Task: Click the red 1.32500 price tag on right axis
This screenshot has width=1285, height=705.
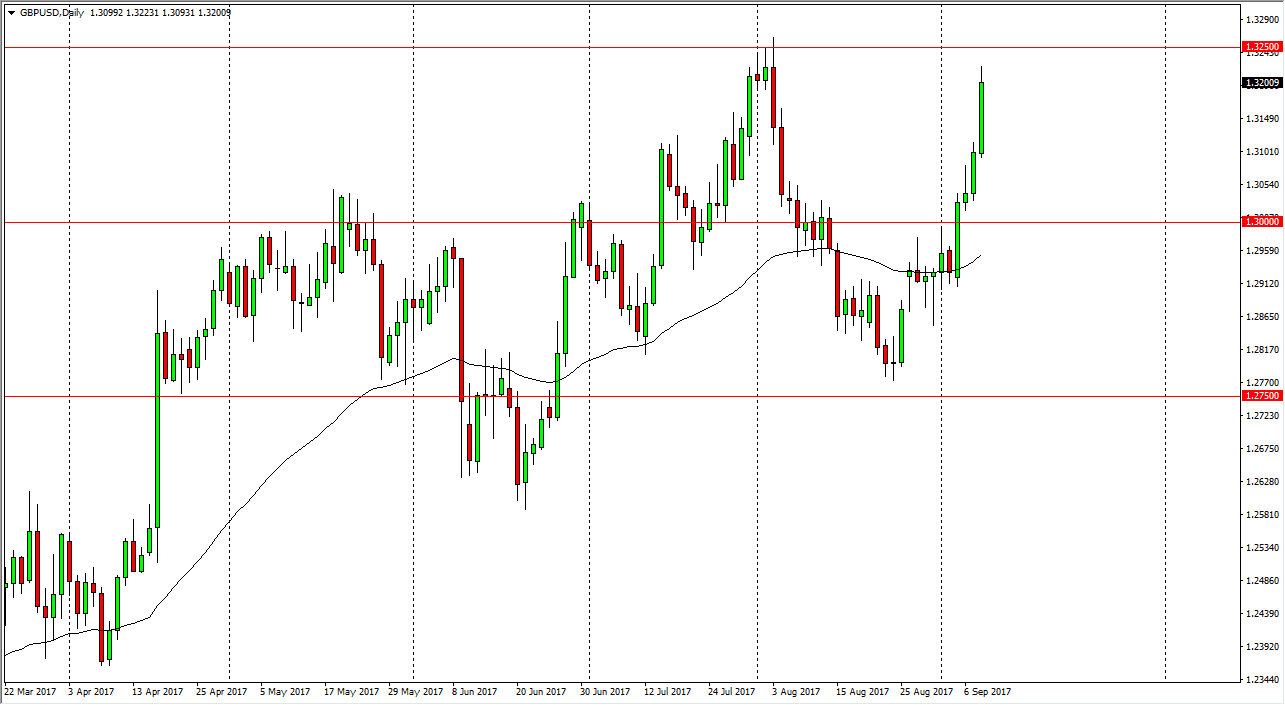Action: click(1261, 46)
